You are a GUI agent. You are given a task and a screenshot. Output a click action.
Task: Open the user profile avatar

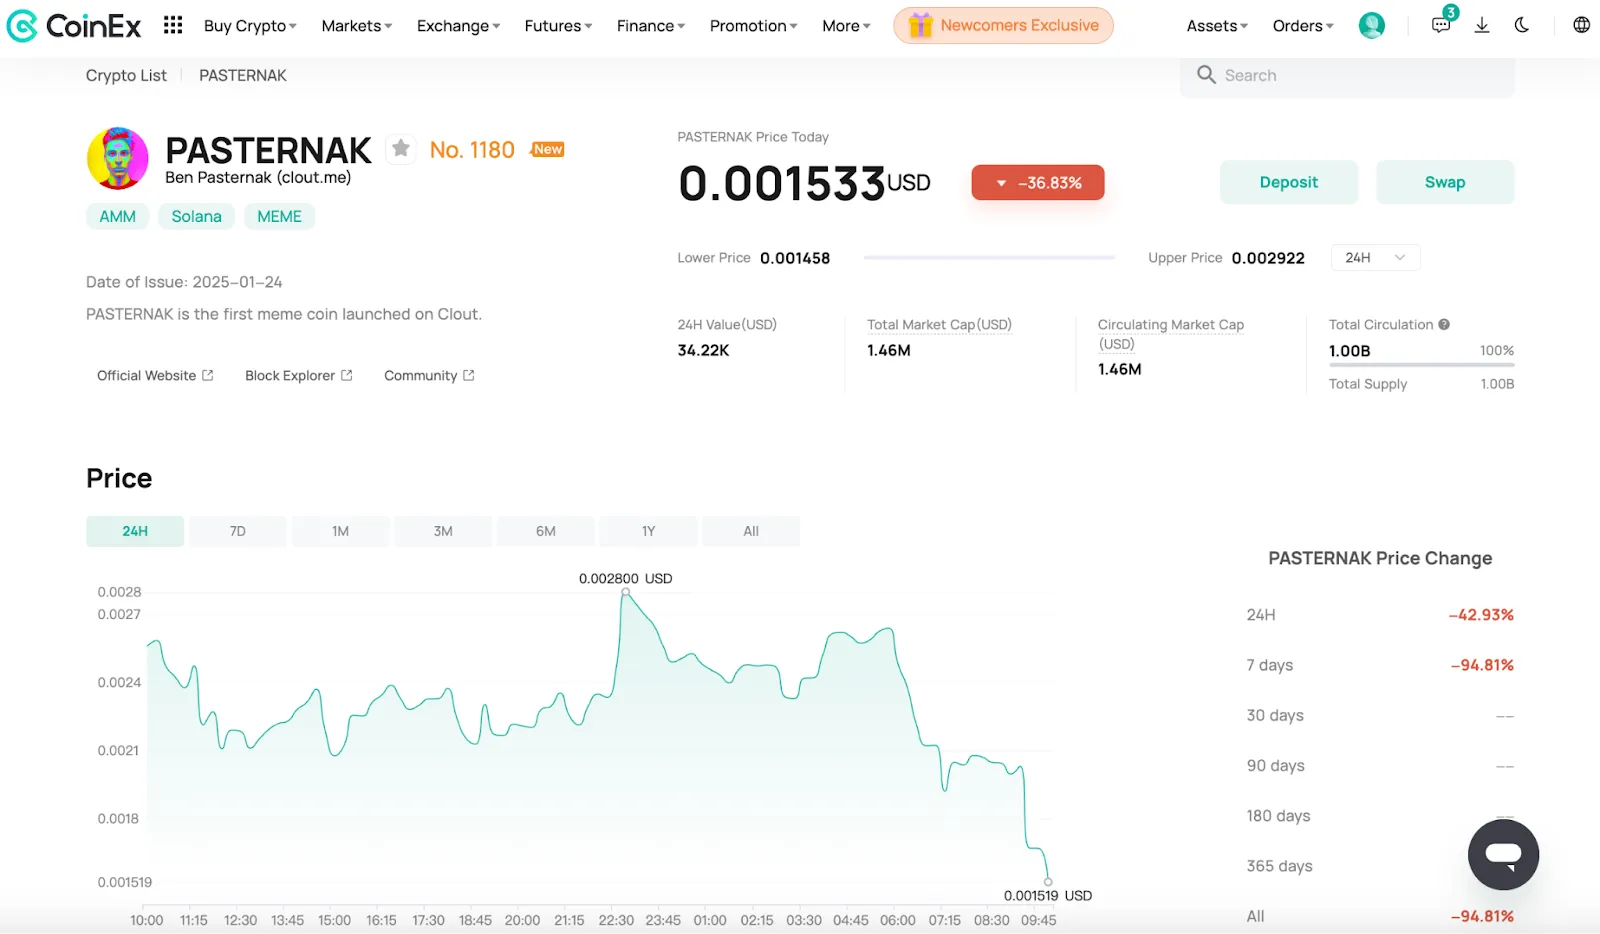tap(1371, 25)
